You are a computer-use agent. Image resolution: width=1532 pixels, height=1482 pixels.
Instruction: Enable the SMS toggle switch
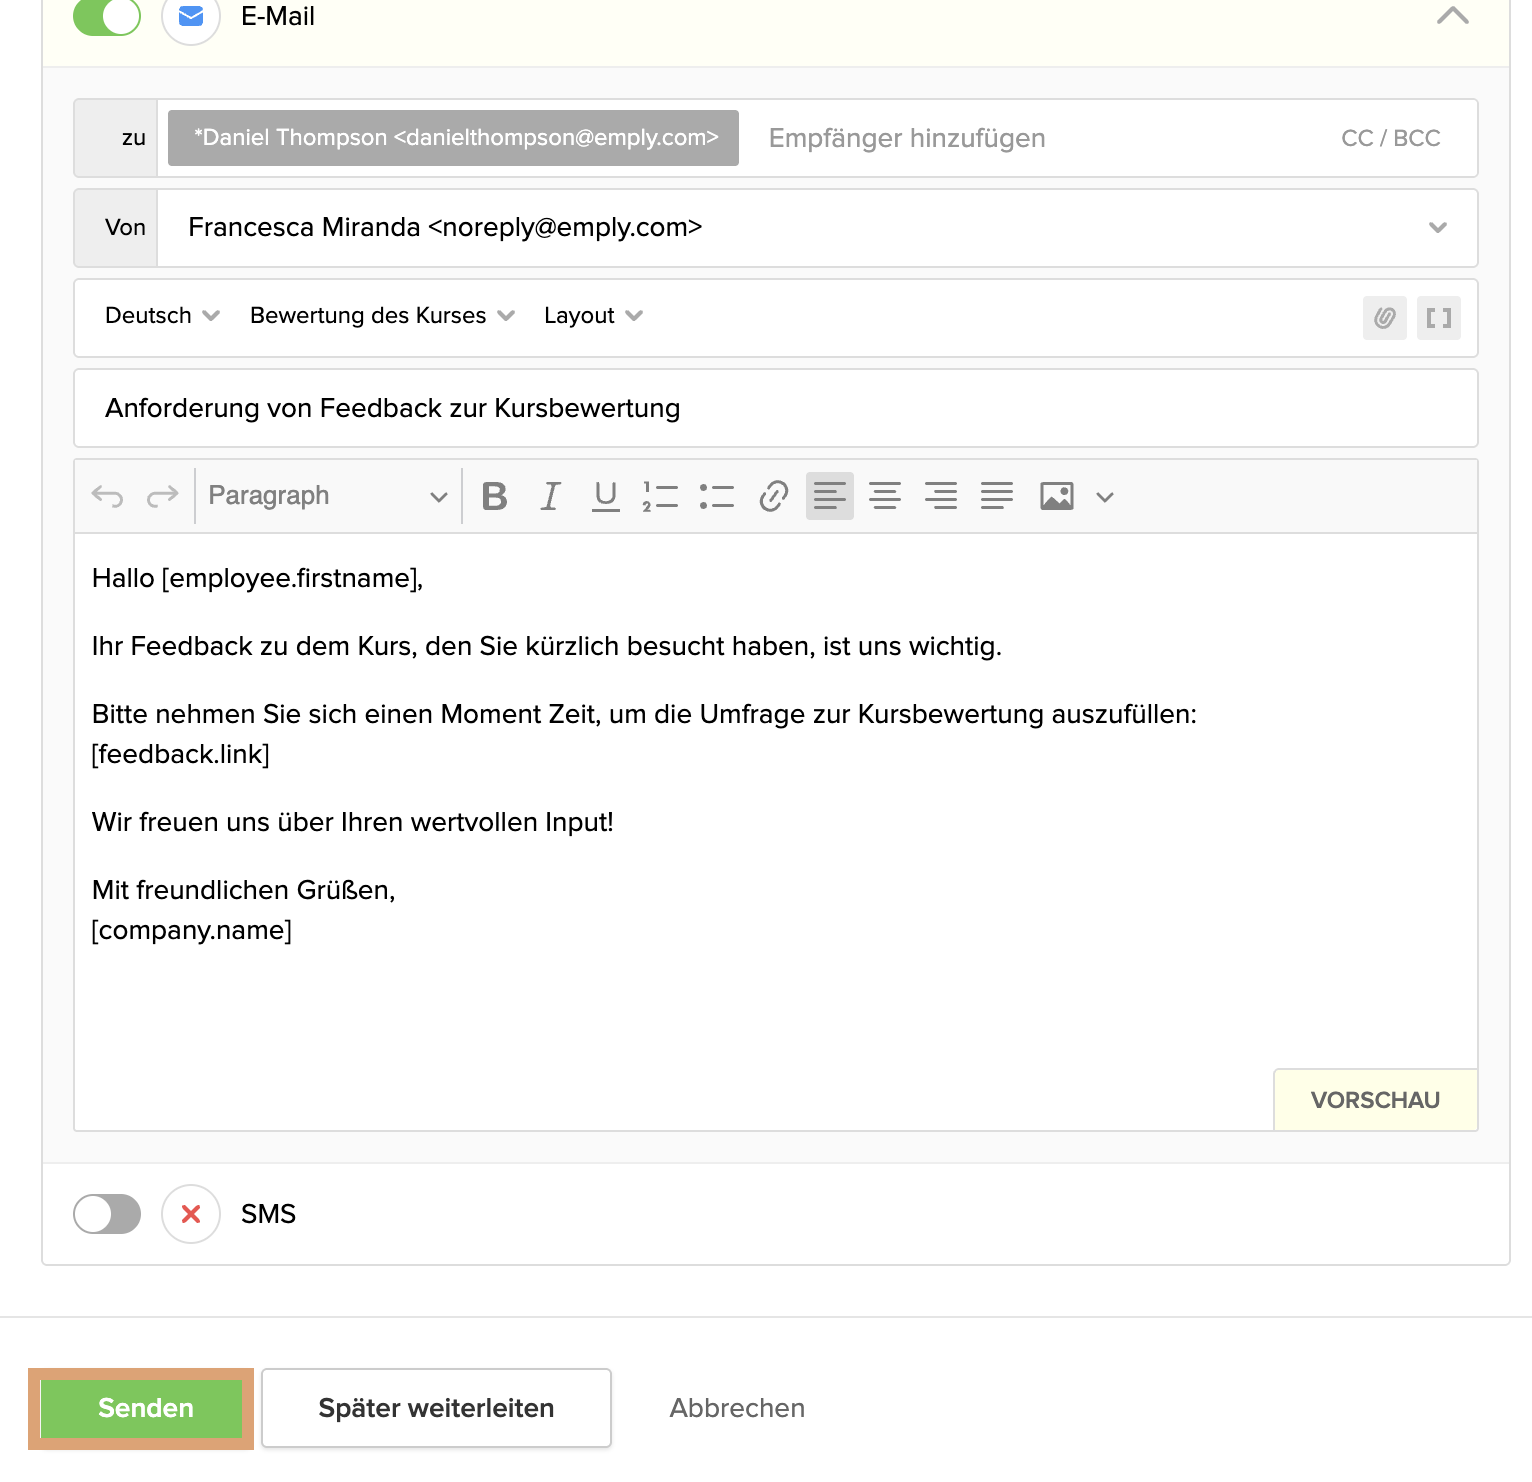pyautogui.click(x=107, y=1214)
